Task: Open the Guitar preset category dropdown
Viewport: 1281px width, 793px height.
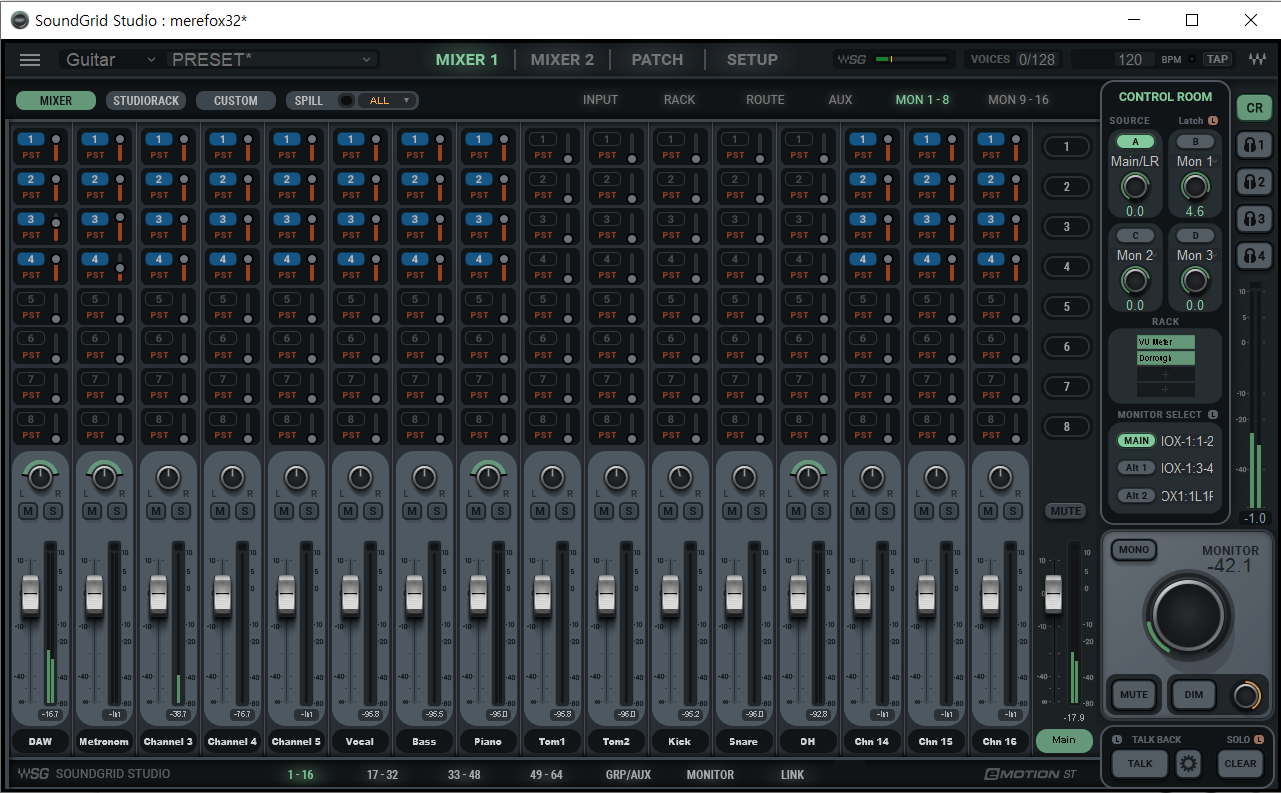Action: click(108, 60)
